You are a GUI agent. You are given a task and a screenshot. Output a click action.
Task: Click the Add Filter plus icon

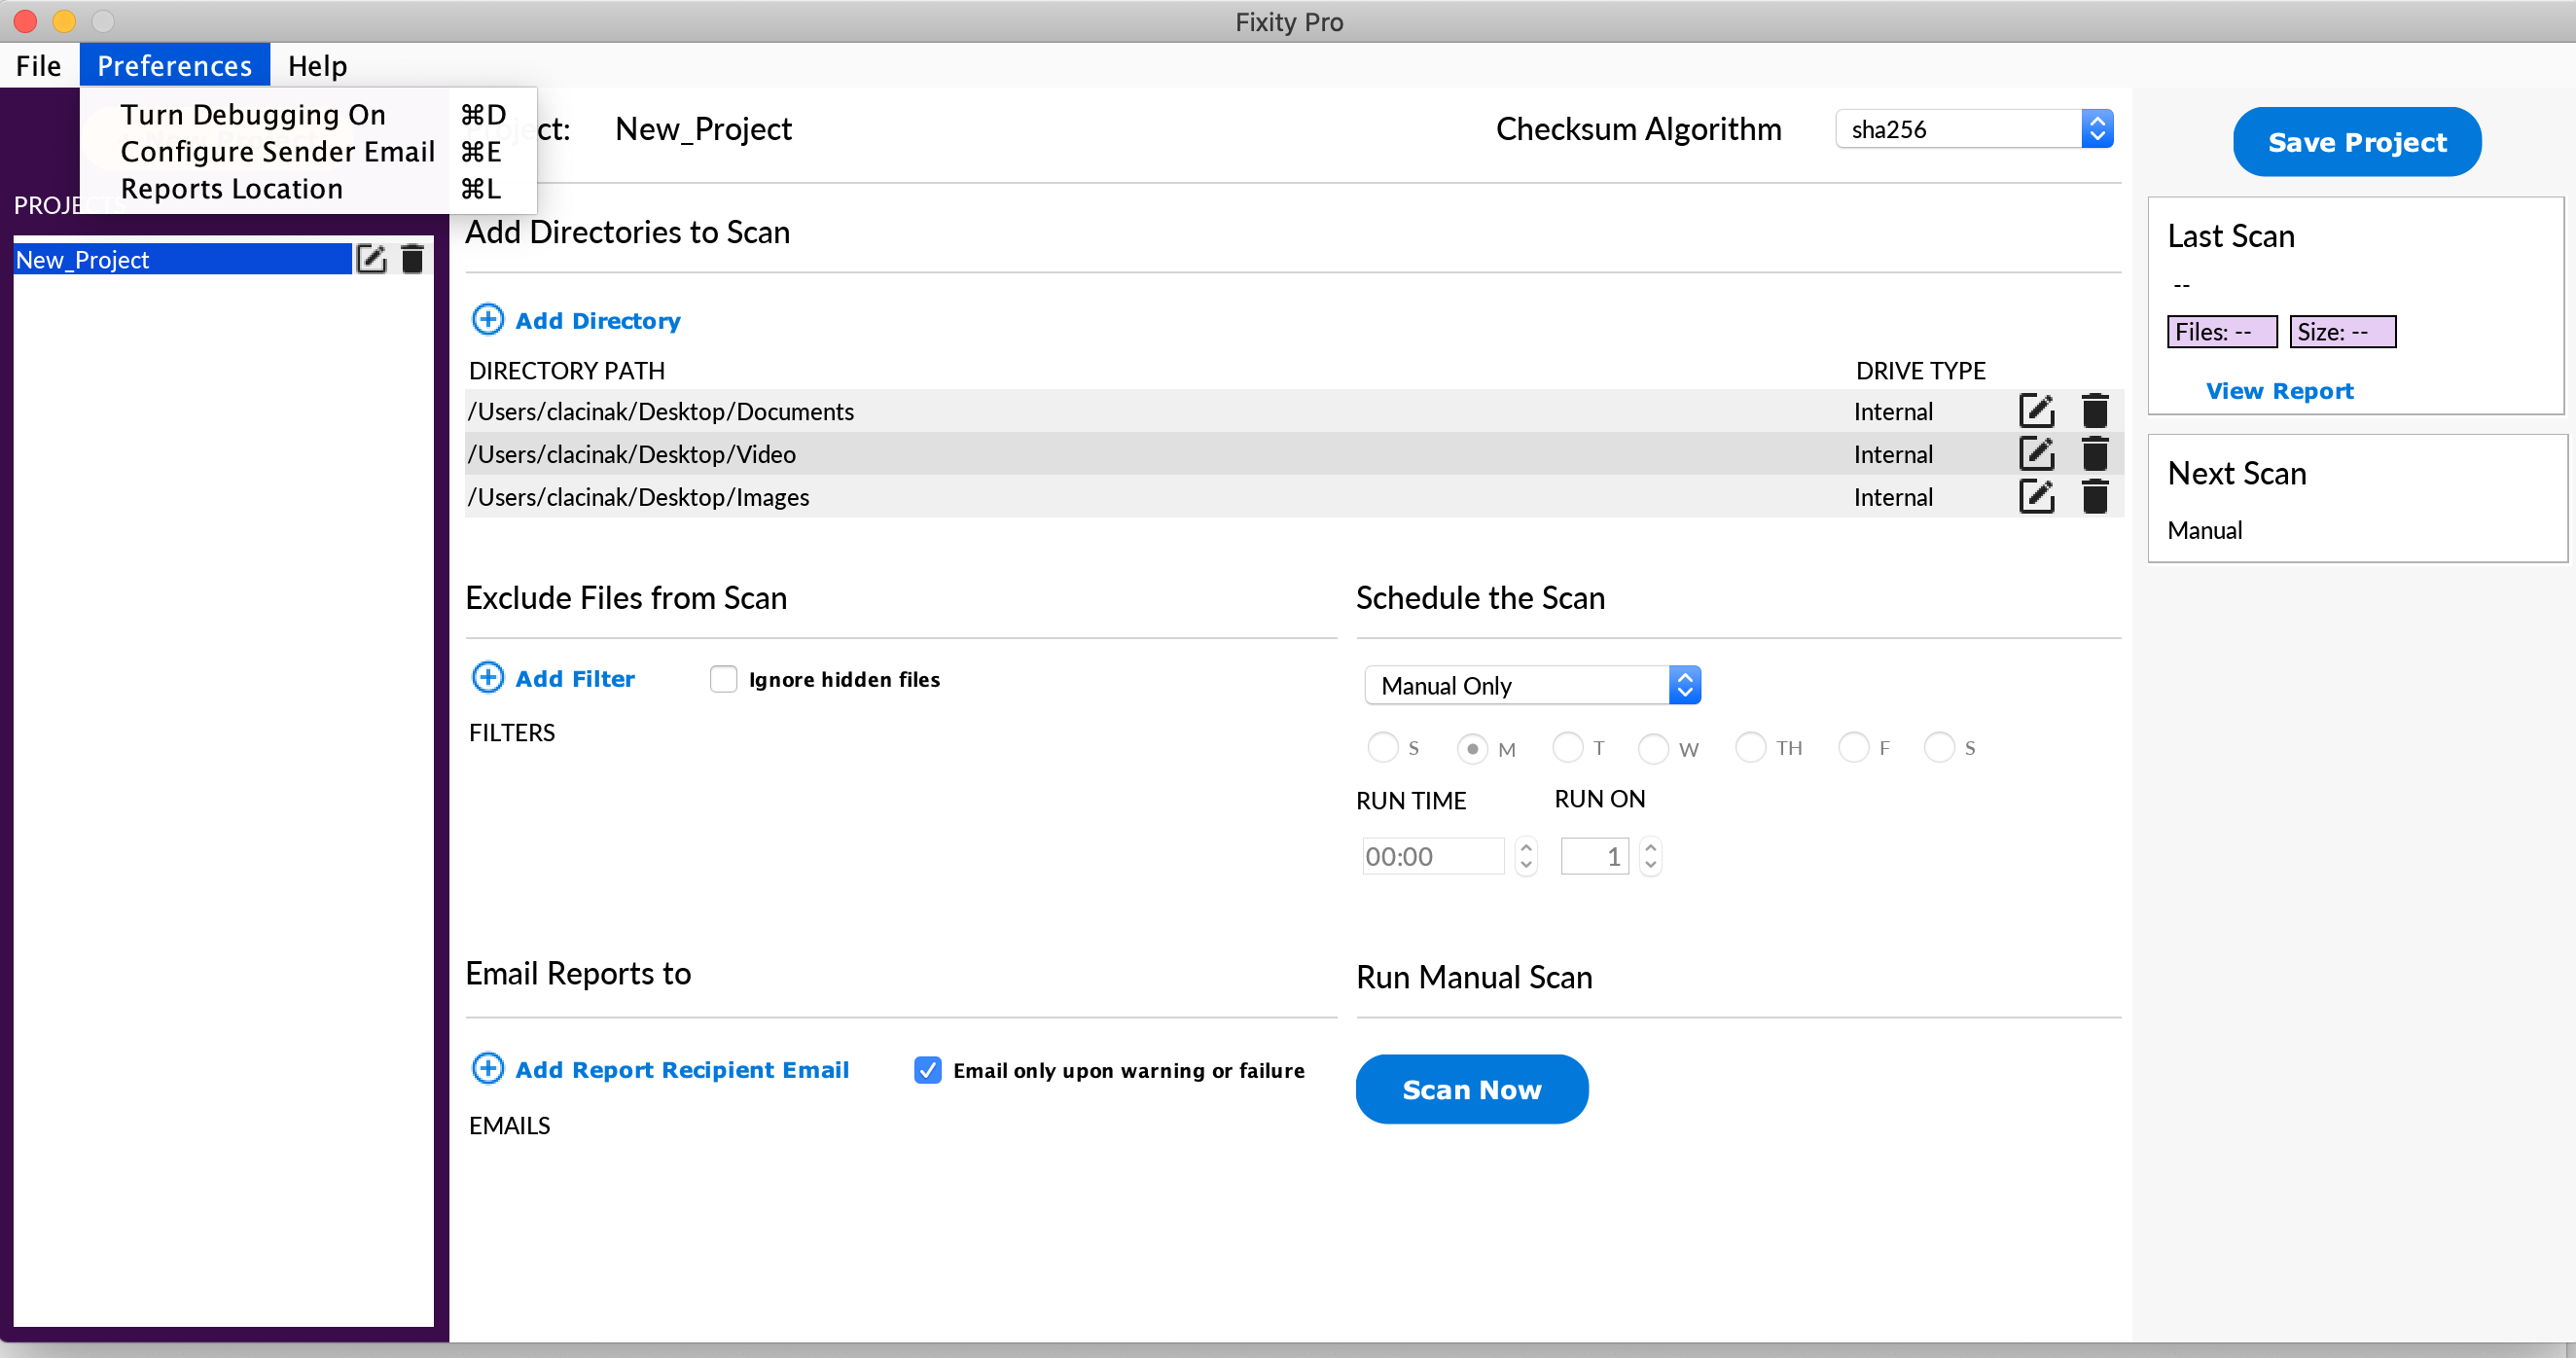pos(488,677)
